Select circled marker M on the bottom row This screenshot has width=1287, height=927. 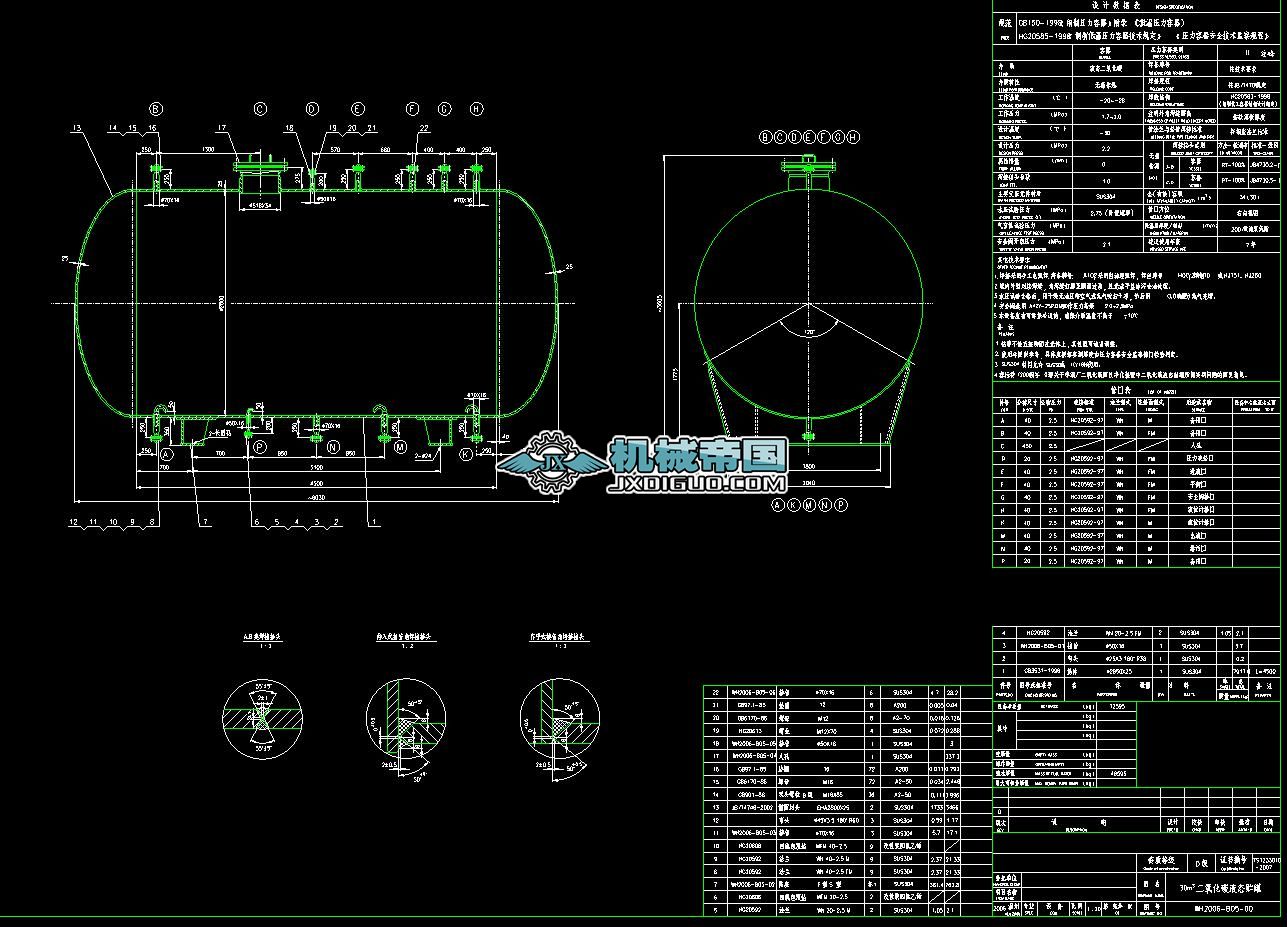click(400, 448)
